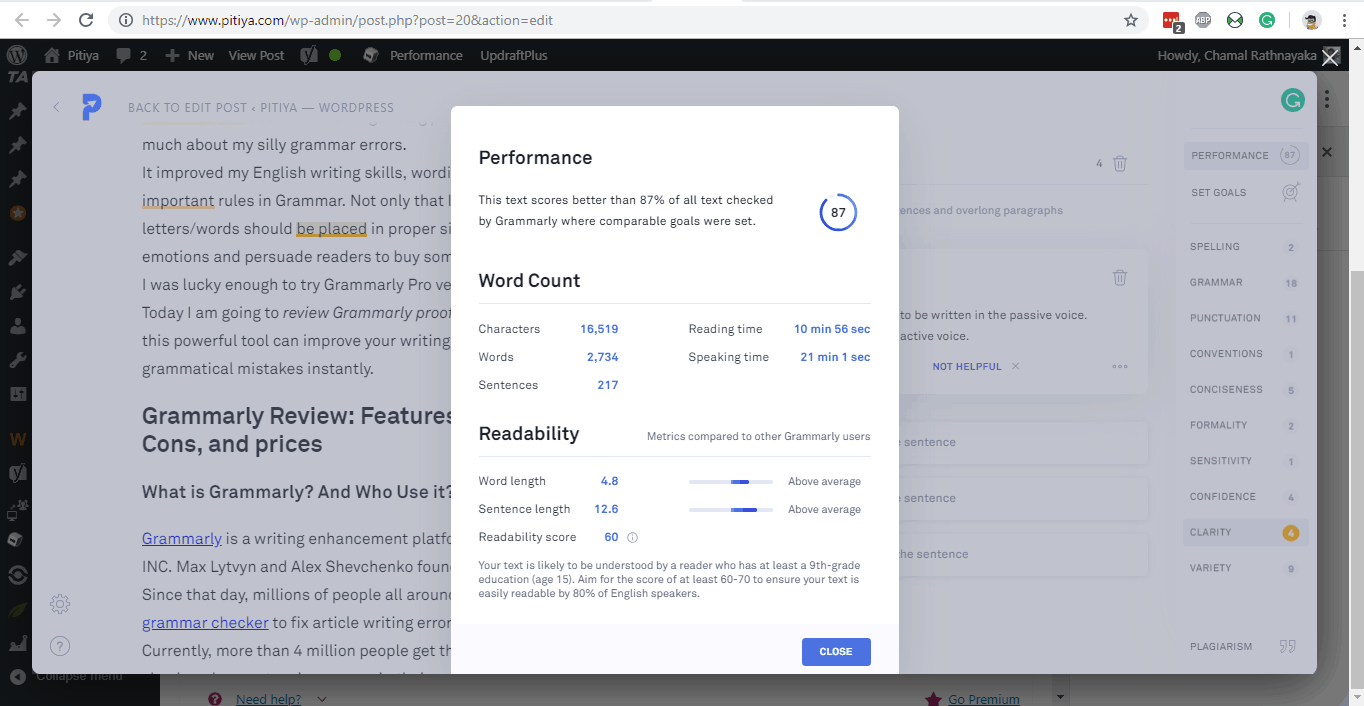Click the browser address bar URL
Image resolution: width=1364 pixels, height=706 pixels.
coord(347,20)
